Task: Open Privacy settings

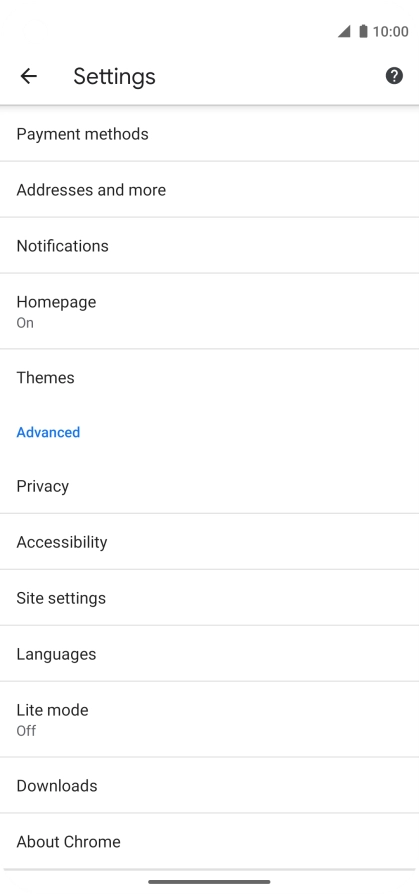Action: pyautogui.click(x=209, y=486)
